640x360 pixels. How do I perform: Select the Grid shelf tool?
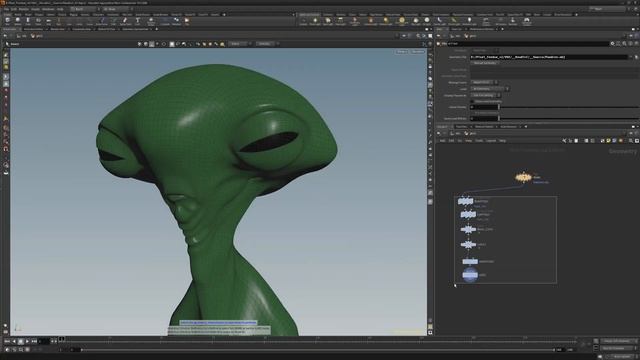tap(48, 20)
